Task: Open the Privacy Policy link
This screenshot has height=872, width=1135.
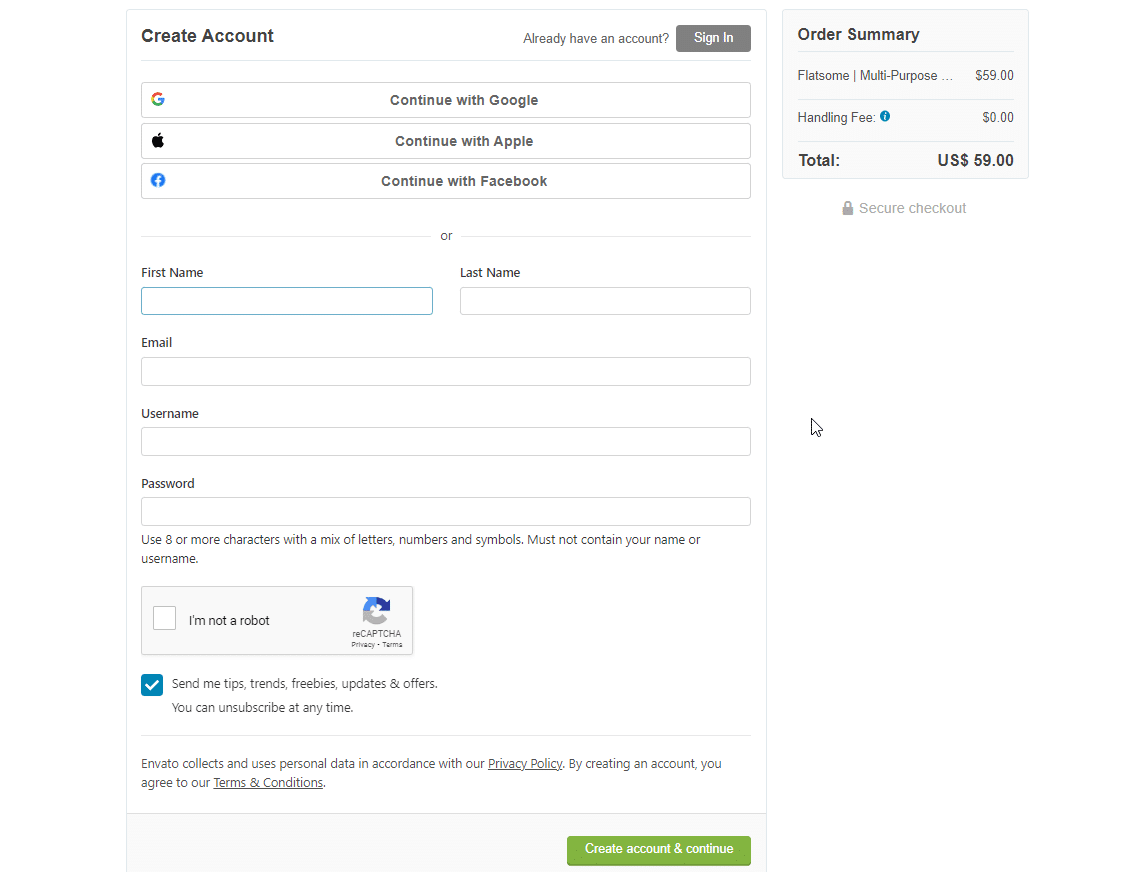Action: point(525,763)
